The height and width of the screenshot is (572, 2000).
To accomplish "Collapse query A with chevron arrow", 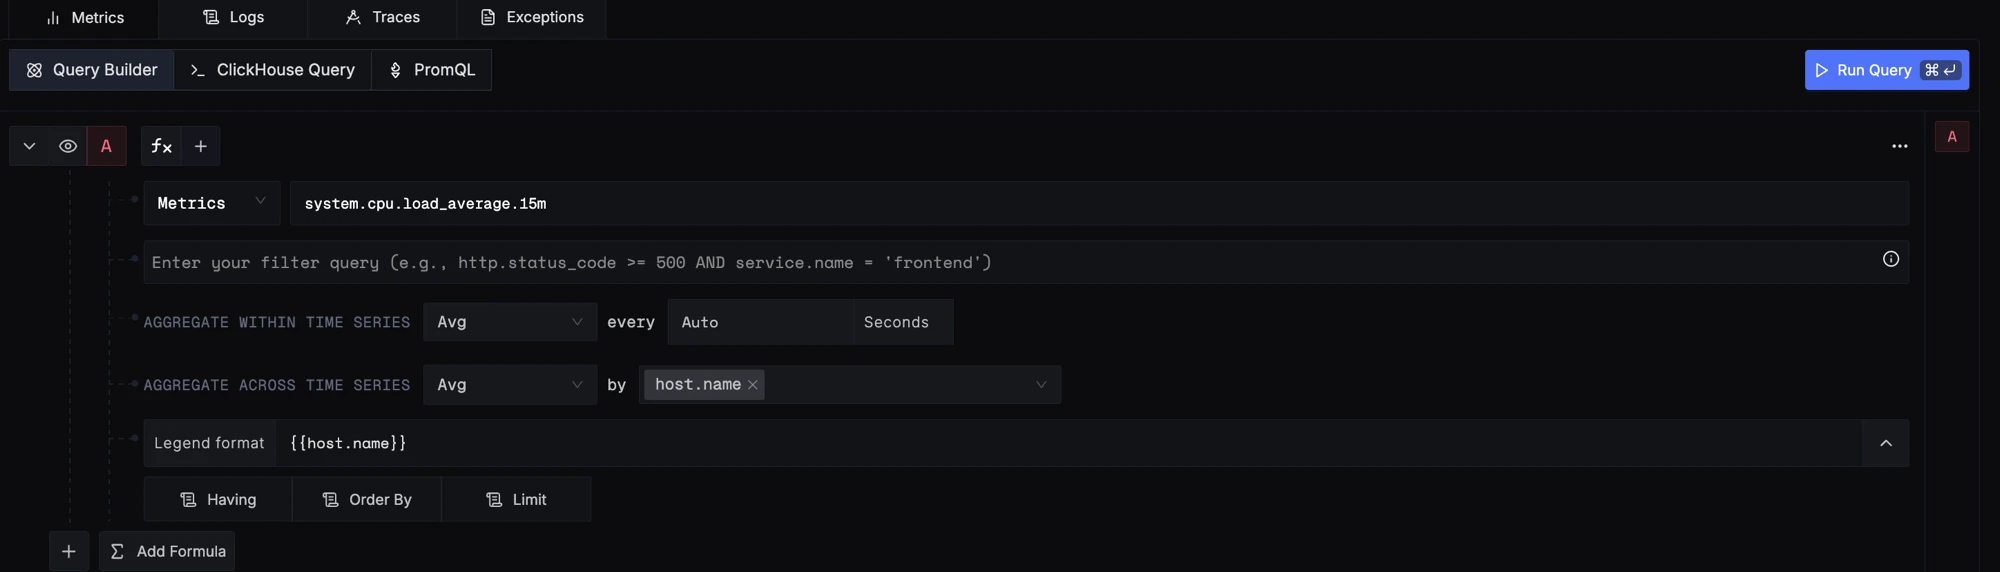I will 29,146.
